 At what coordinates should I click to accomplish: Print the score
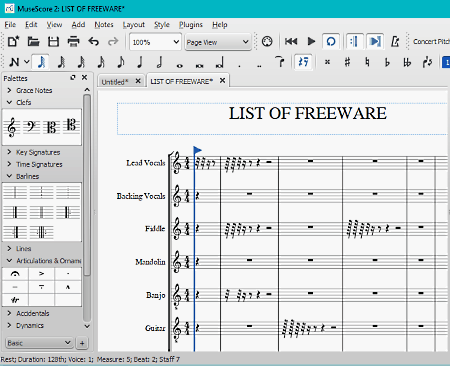pyautogui.click(x=74, y=42)
